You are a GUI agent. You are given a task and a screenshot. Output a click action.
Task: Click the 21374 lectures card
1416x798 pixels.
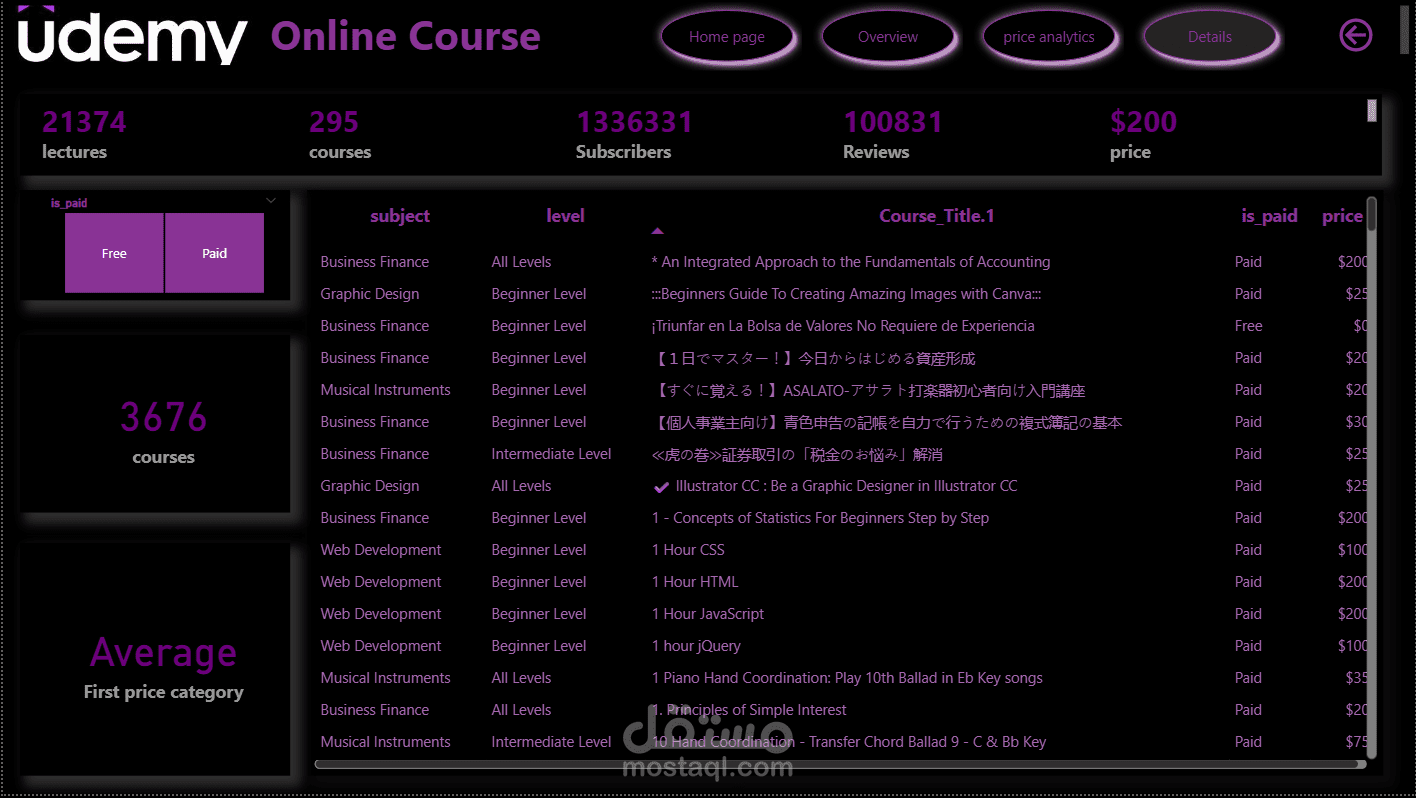(84, 135)
